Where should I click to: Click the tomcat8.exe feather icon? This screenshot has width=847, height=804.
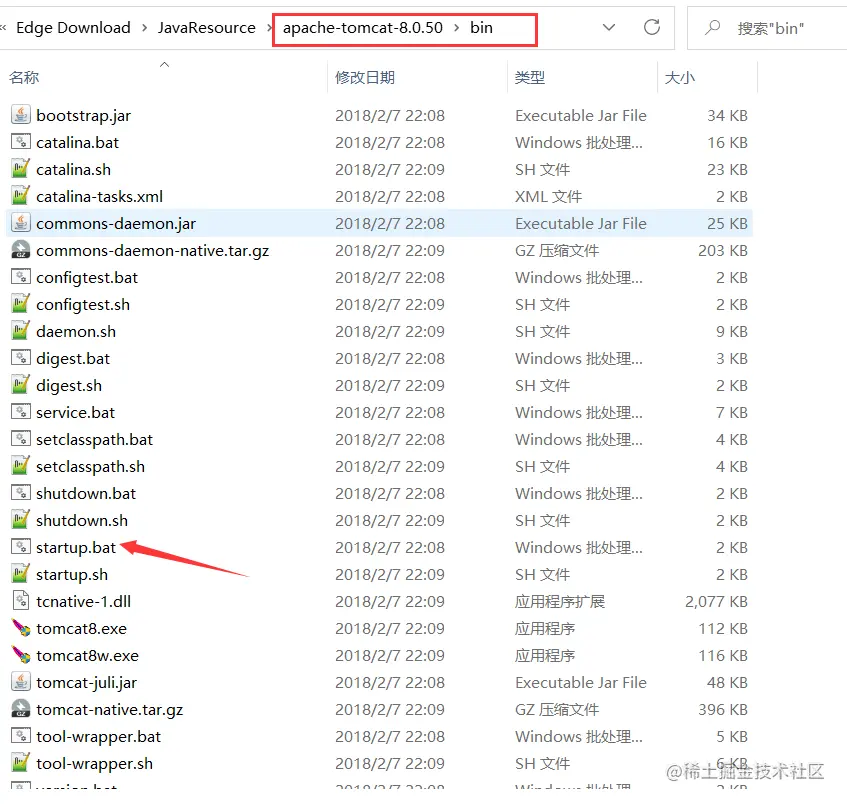[x=21, y=628]
